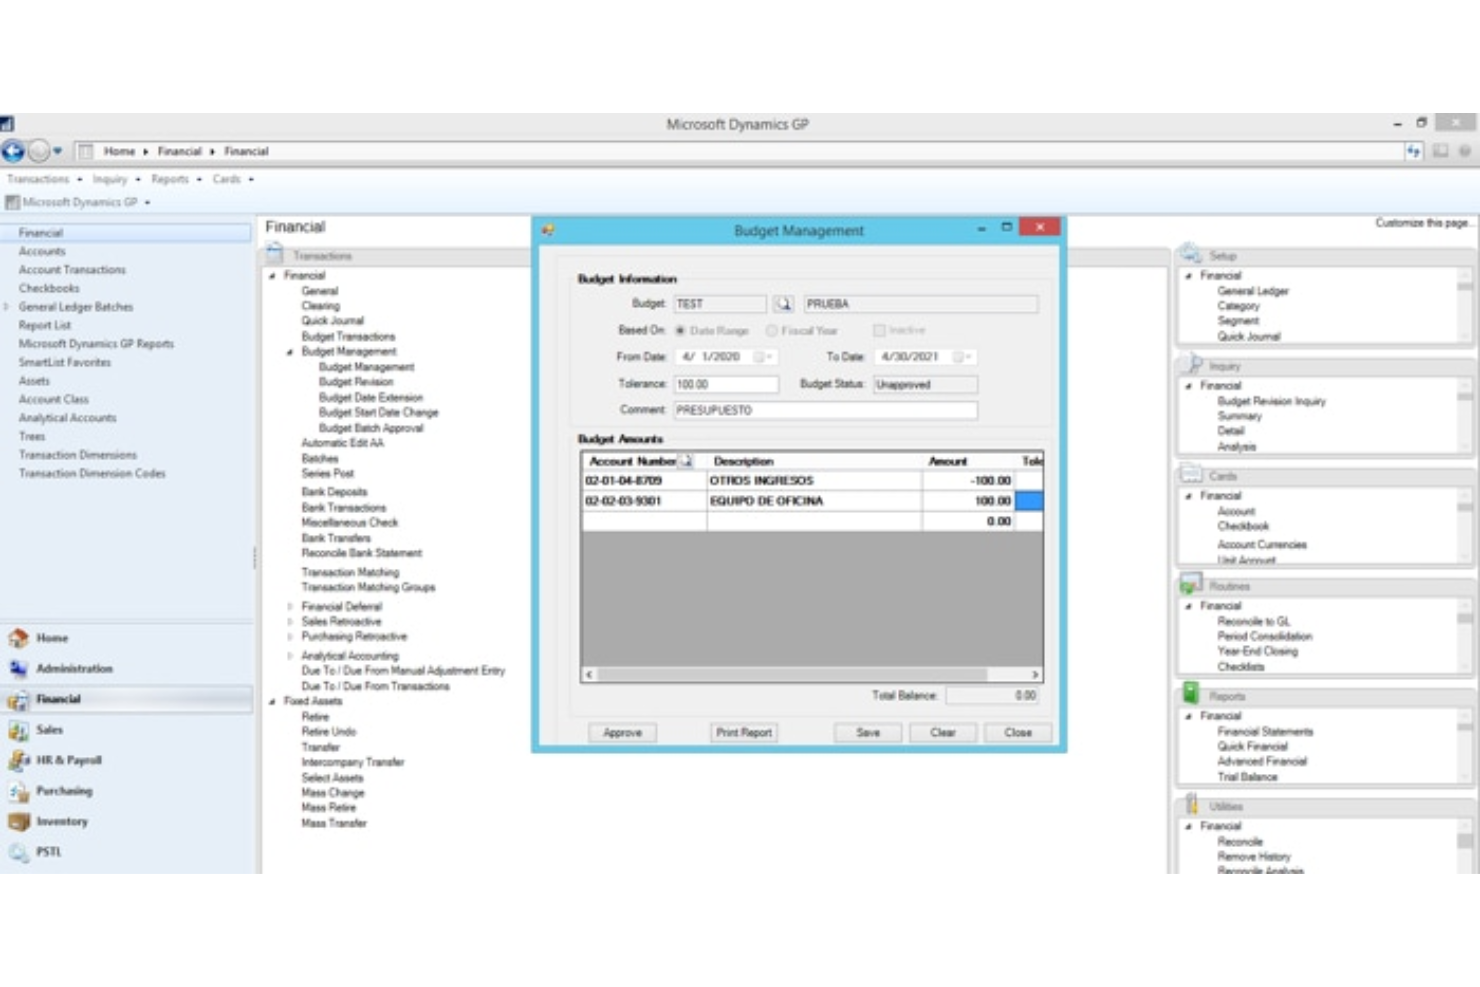Image resolution: width=1480 pixels, height=987 pixels.
Task: Open Budget Batch Approval in the tree
Action: pos(371,428)
